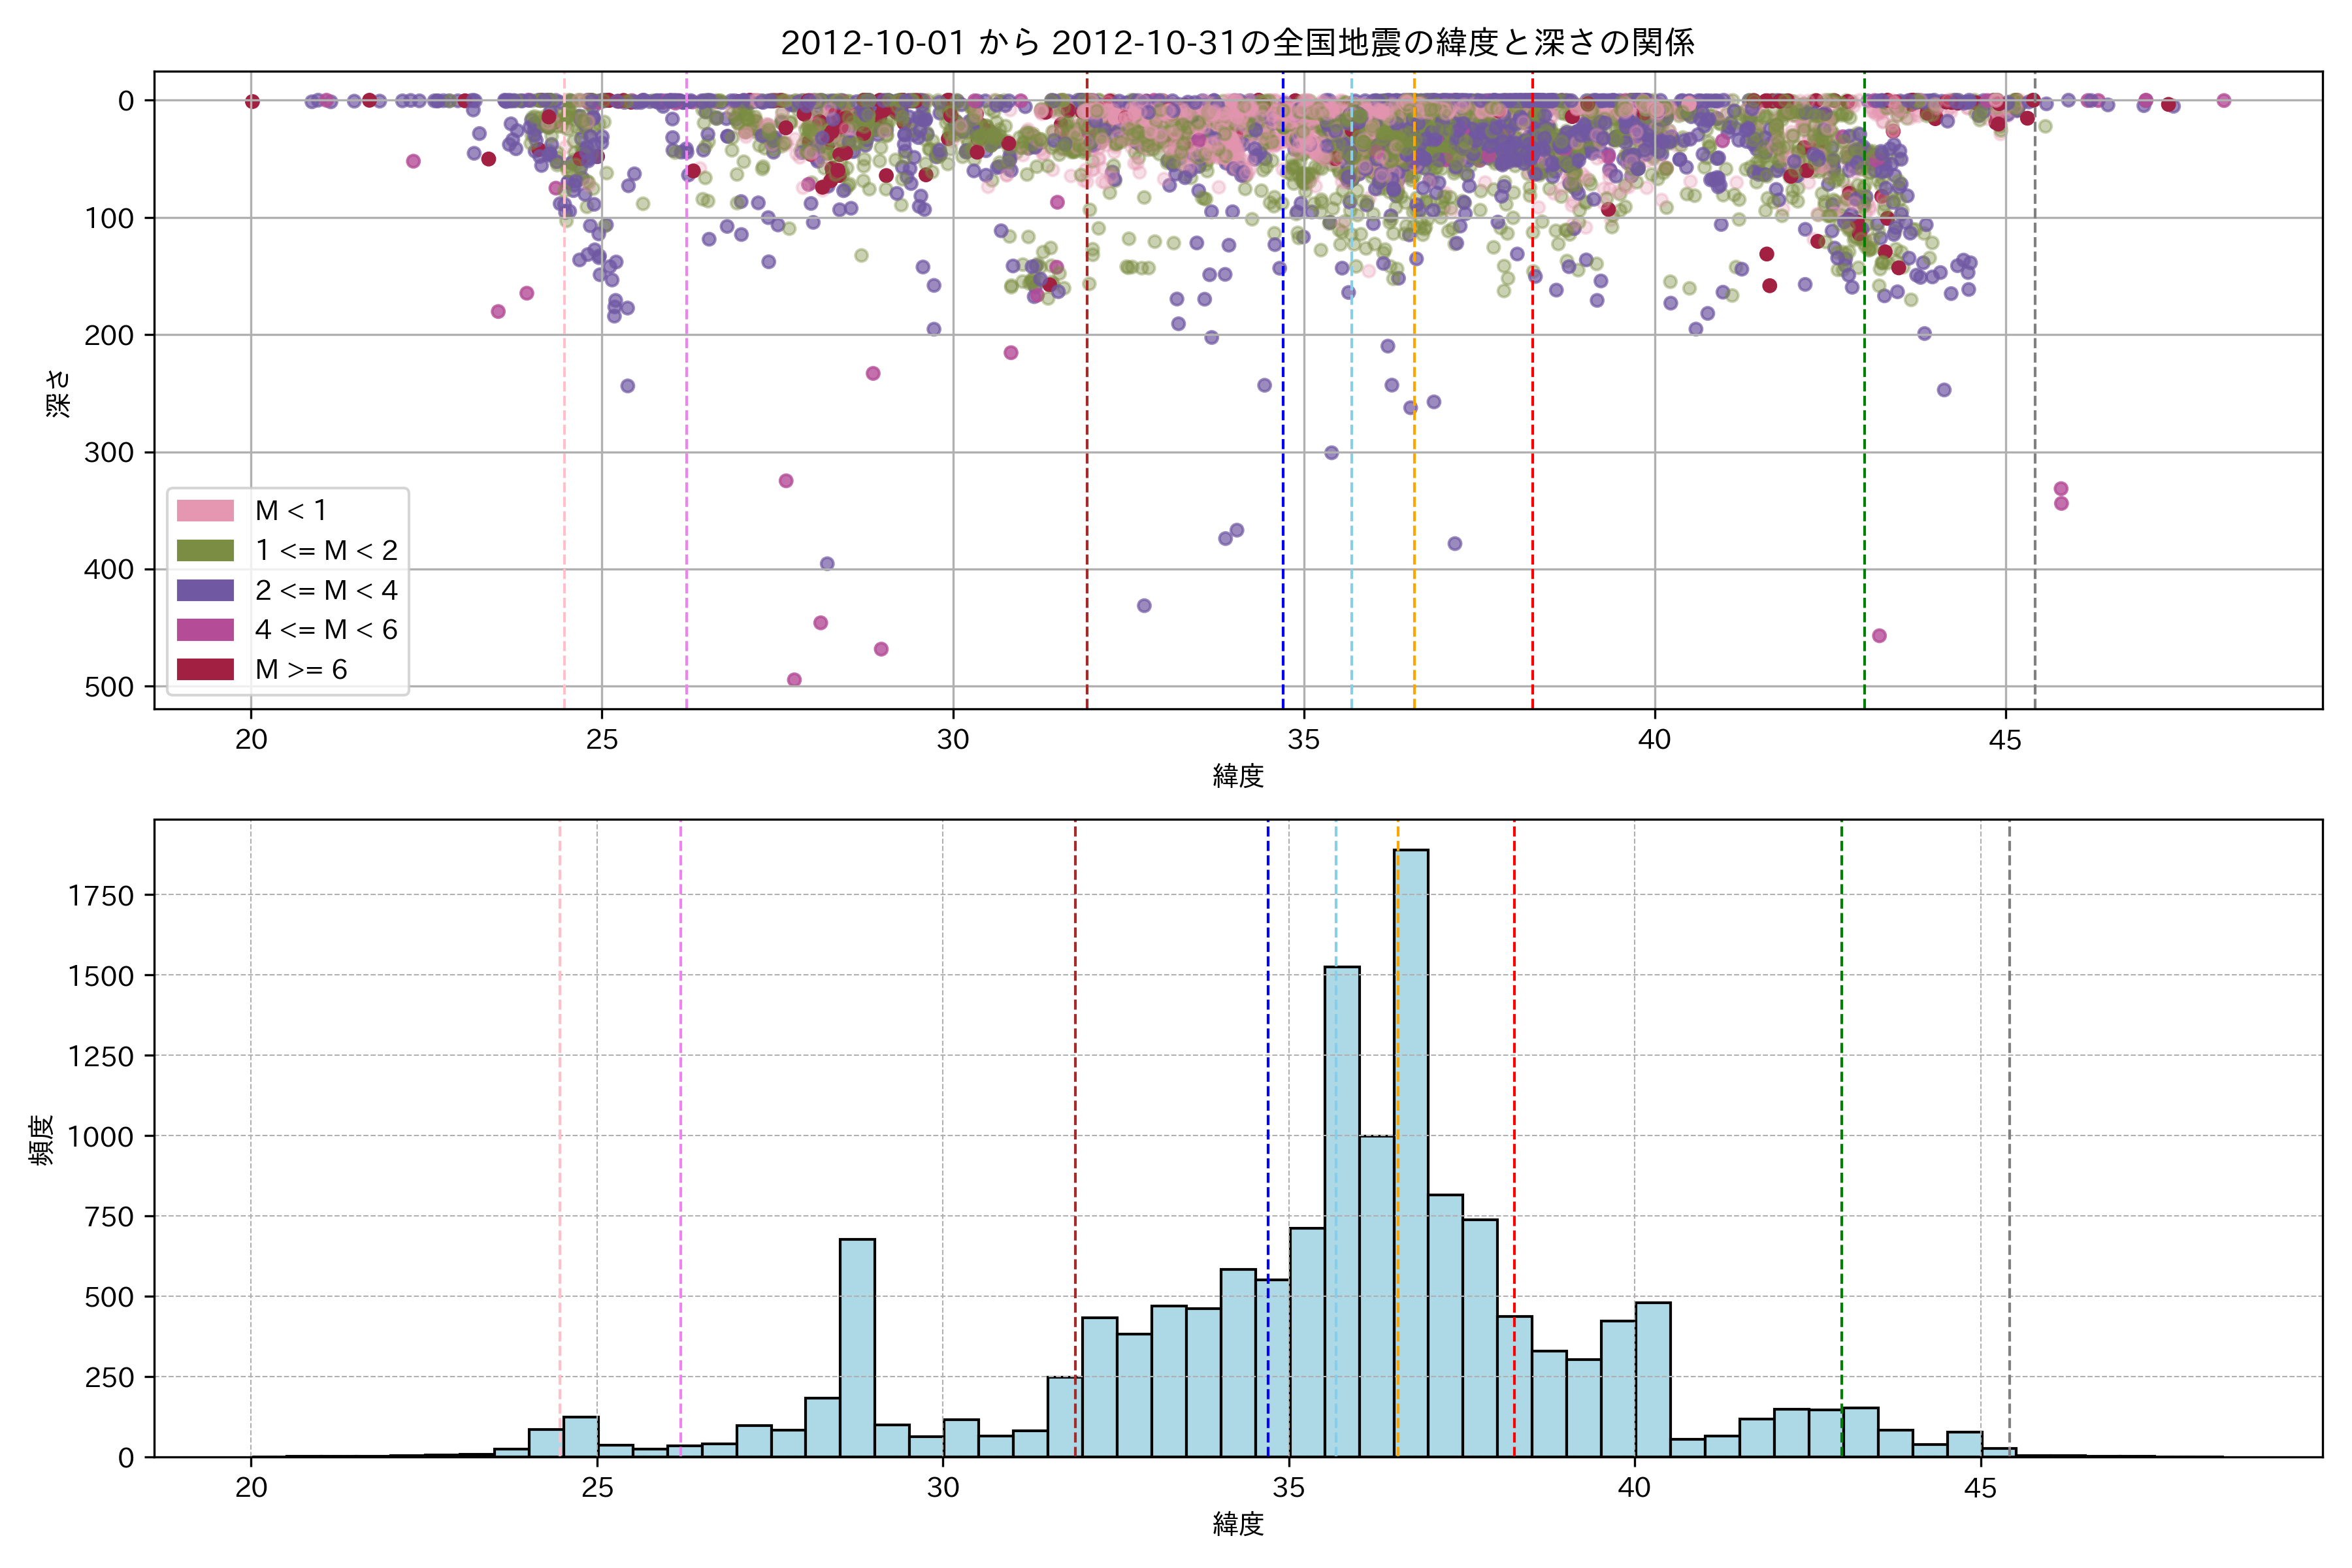Click the '緯度' x-axis label under histogram
Screen dimensions: 2352x1568
click(1238, 1524)
